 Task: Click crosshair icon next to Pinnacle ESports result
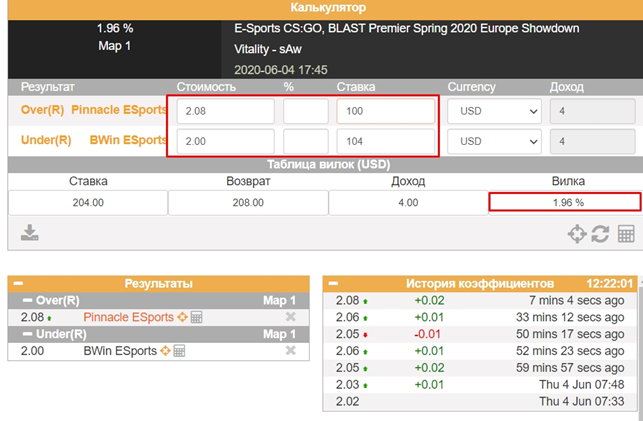[182, 317]
